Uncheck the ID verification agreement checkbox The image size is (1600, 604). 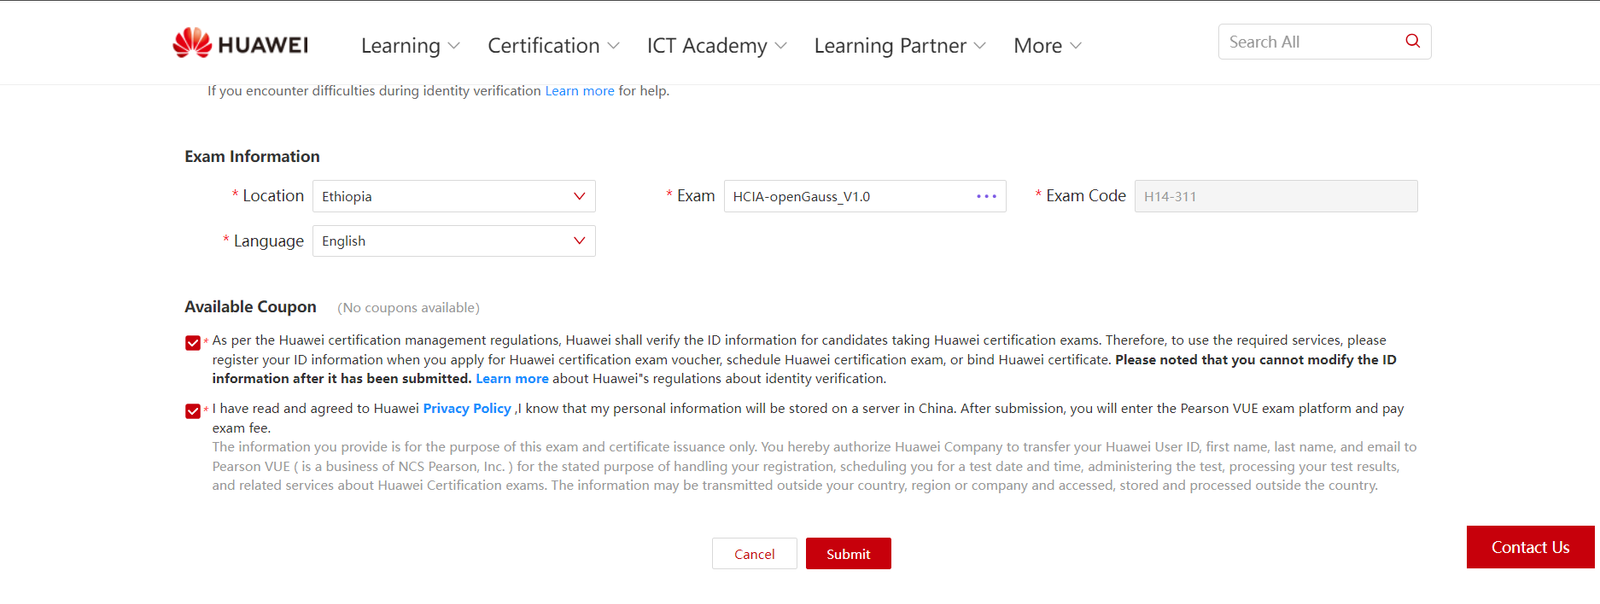(x=193, y=343)
